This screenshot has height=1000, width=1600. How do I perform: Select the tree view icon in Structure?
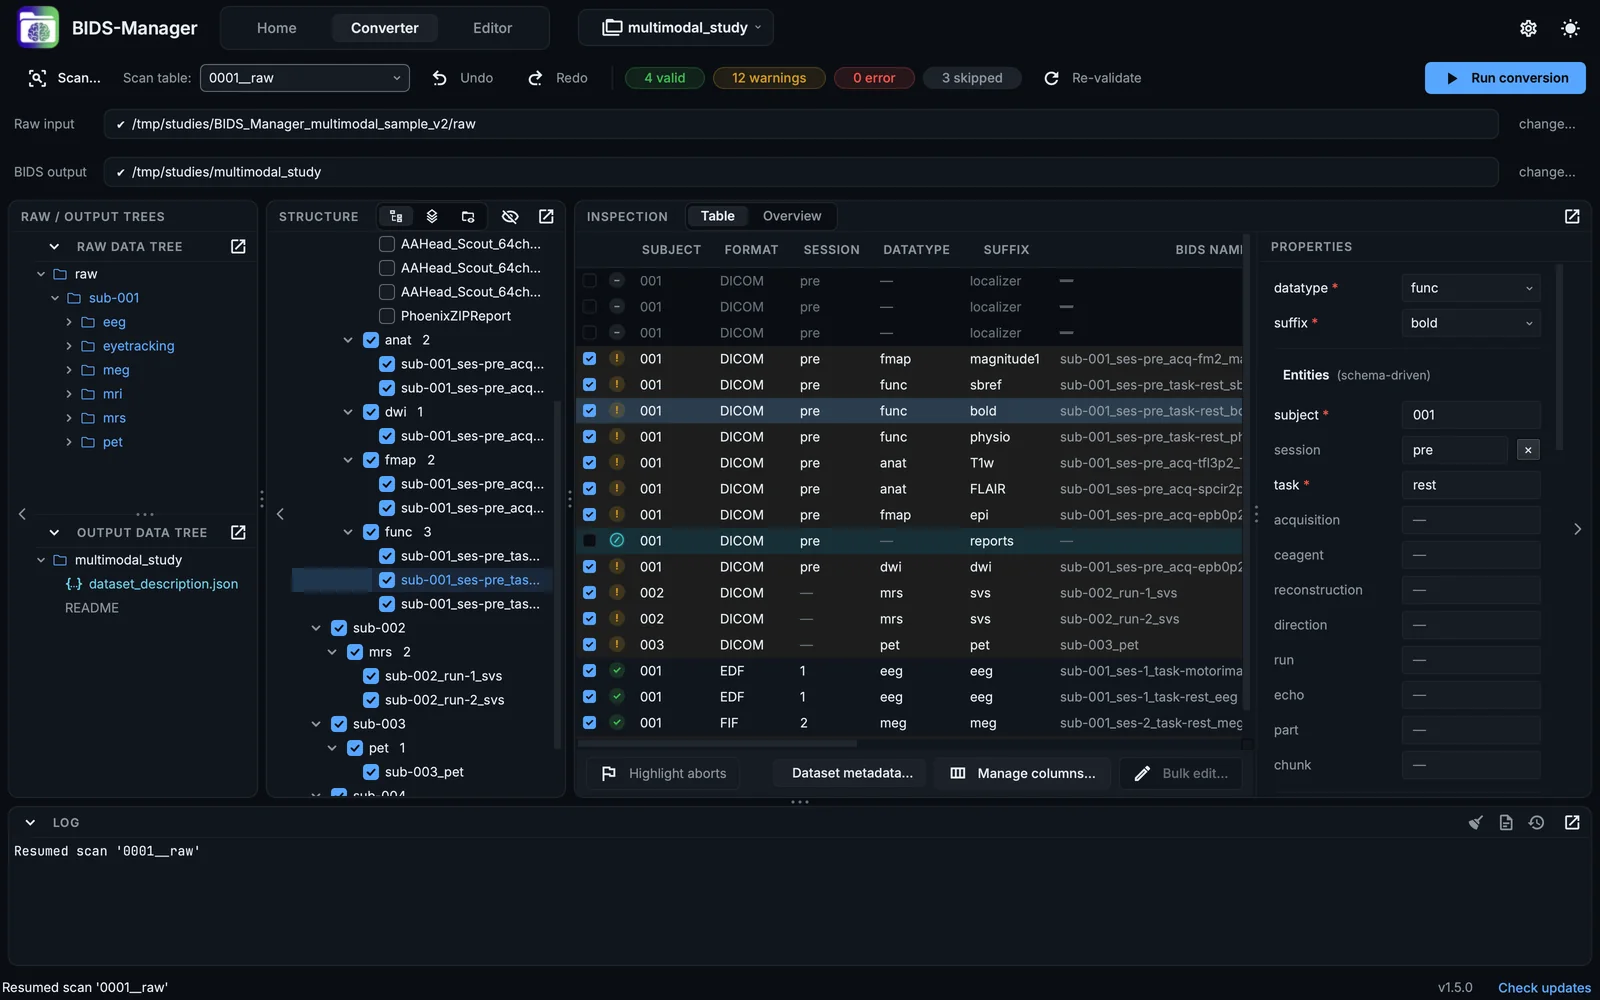point(396,216)
